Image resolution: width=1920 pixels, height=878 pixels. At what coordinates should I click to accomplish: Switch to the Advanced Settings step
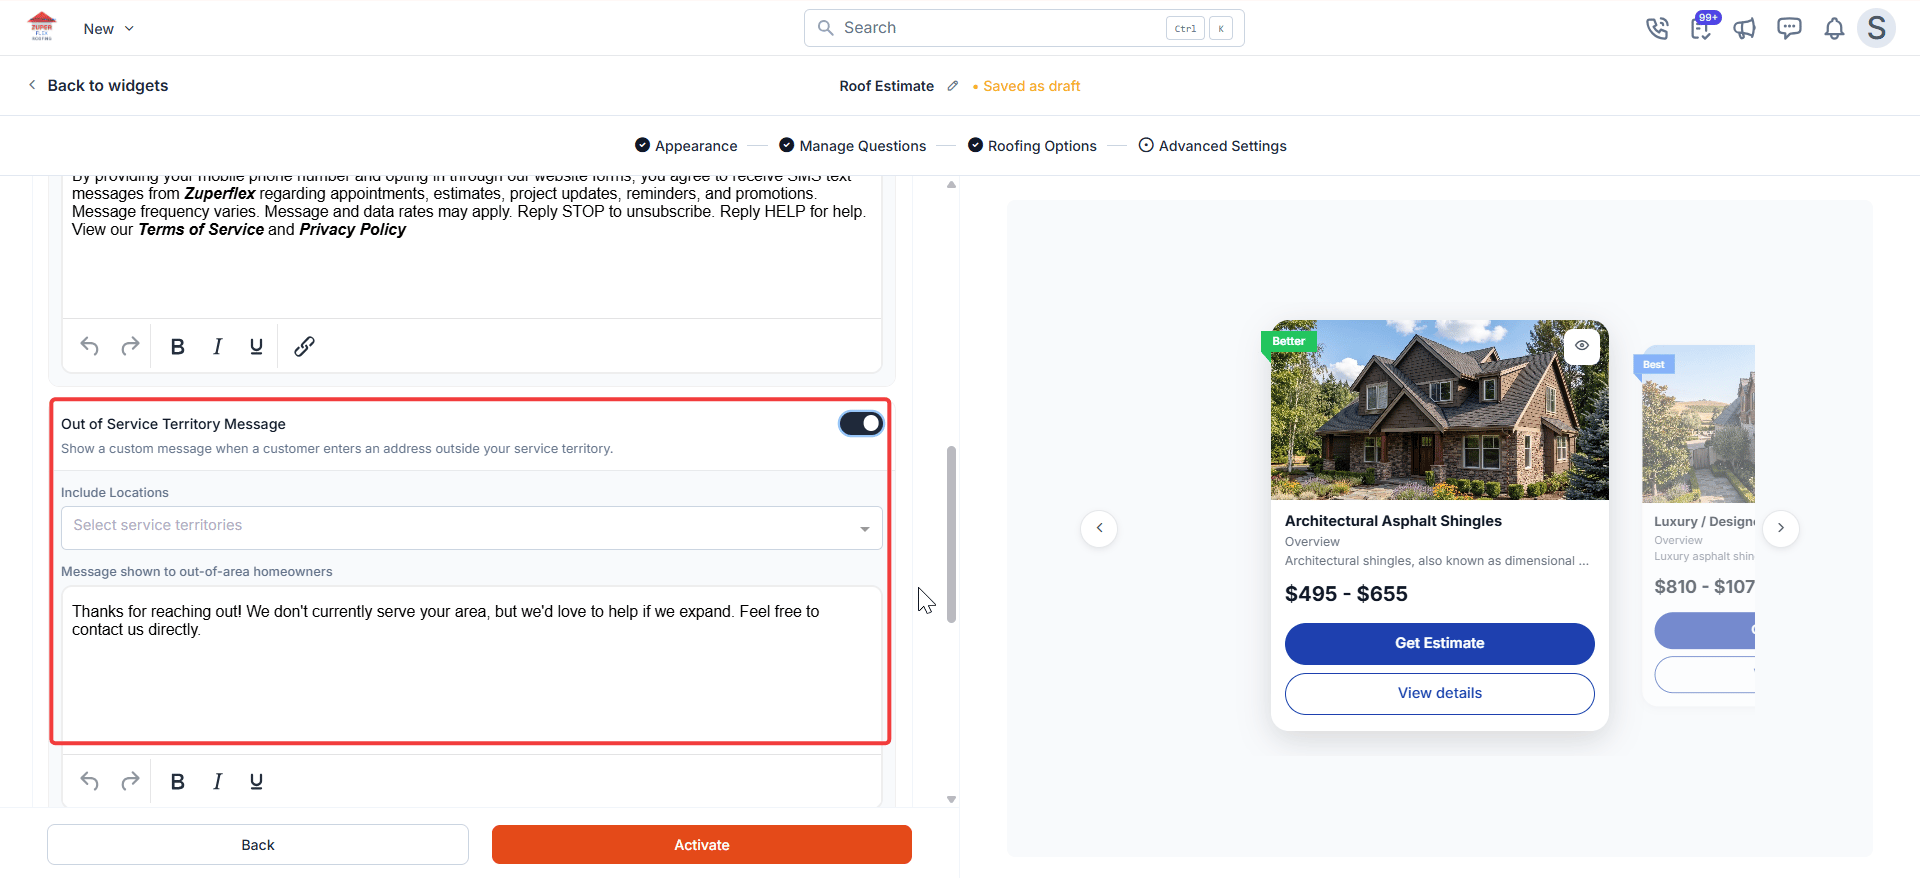point(1212,146)
